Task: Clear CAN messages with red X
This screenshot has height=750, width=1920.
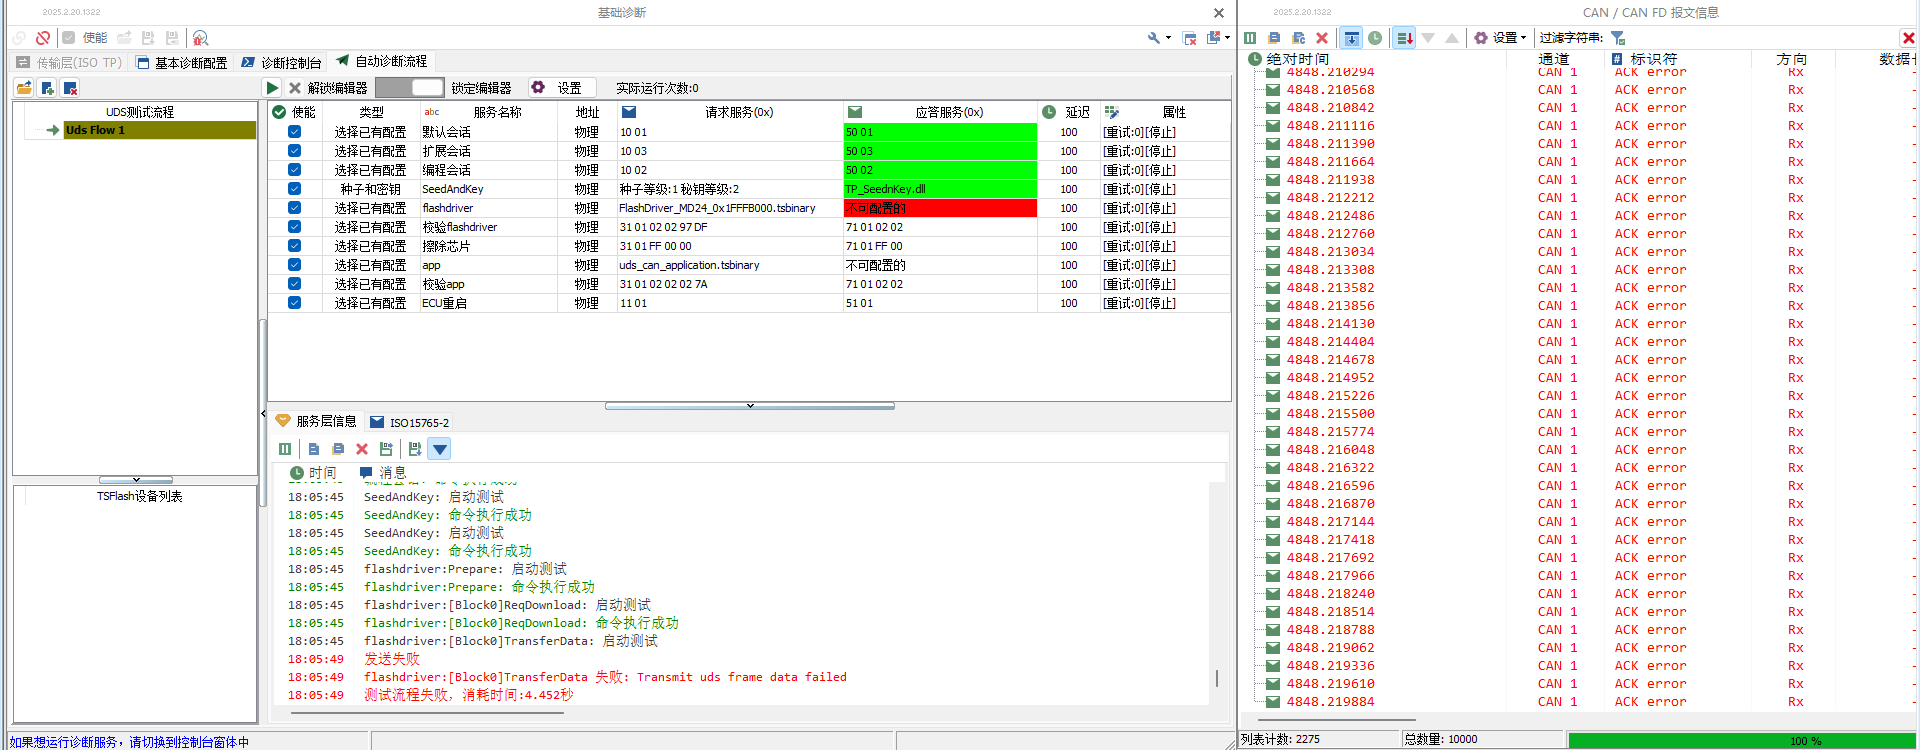Action: point(1322,38)
